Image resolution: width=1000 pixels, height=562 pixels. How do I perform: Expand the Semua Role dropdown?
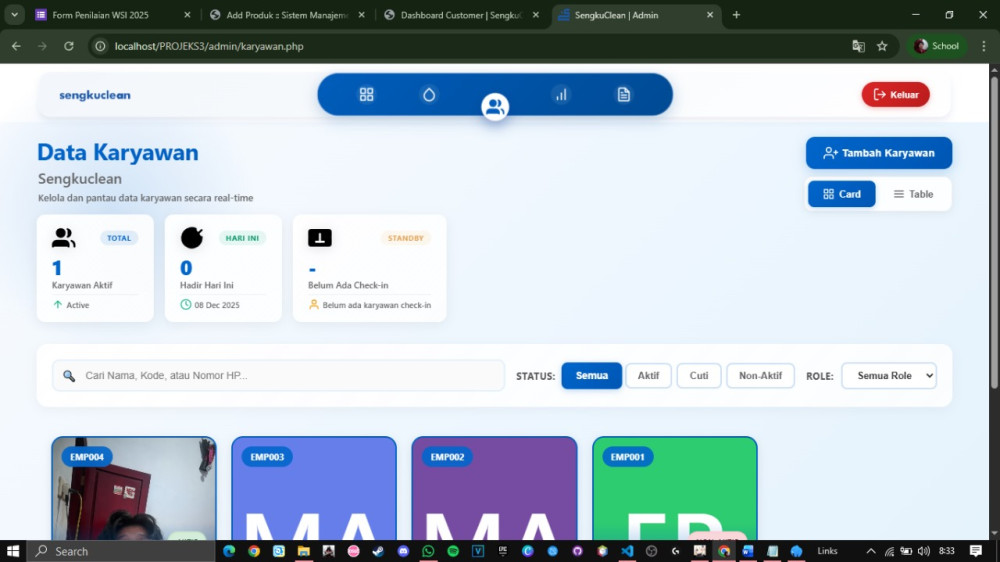point(889,376)
